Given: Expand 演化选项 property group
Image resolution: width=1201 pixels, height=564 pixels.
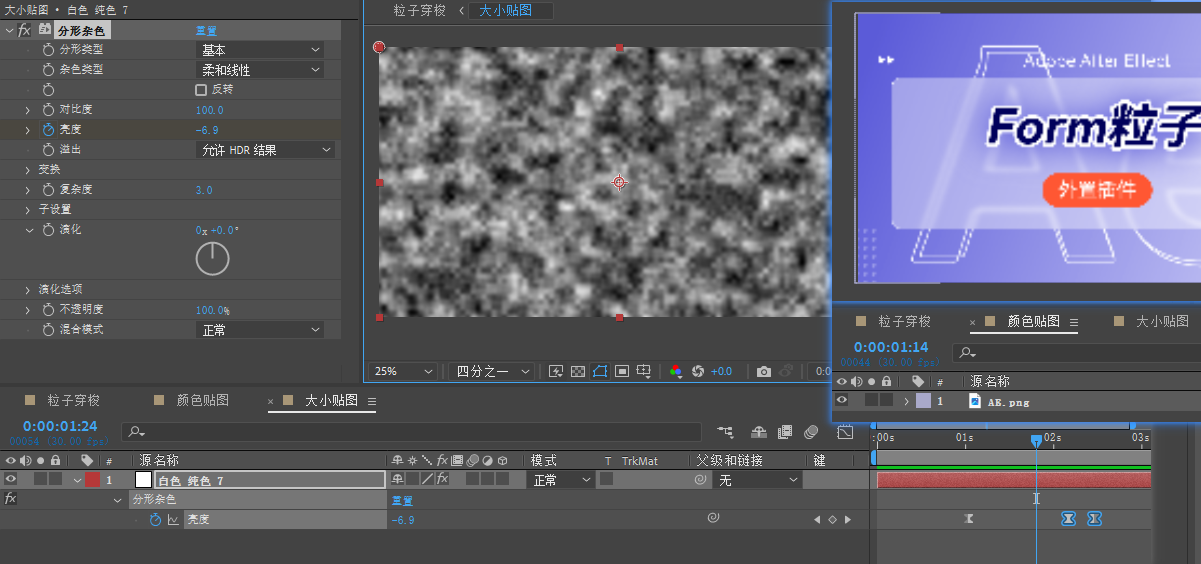Looking at the screenshot, I should pyautogui.click(x=28, y=290).
